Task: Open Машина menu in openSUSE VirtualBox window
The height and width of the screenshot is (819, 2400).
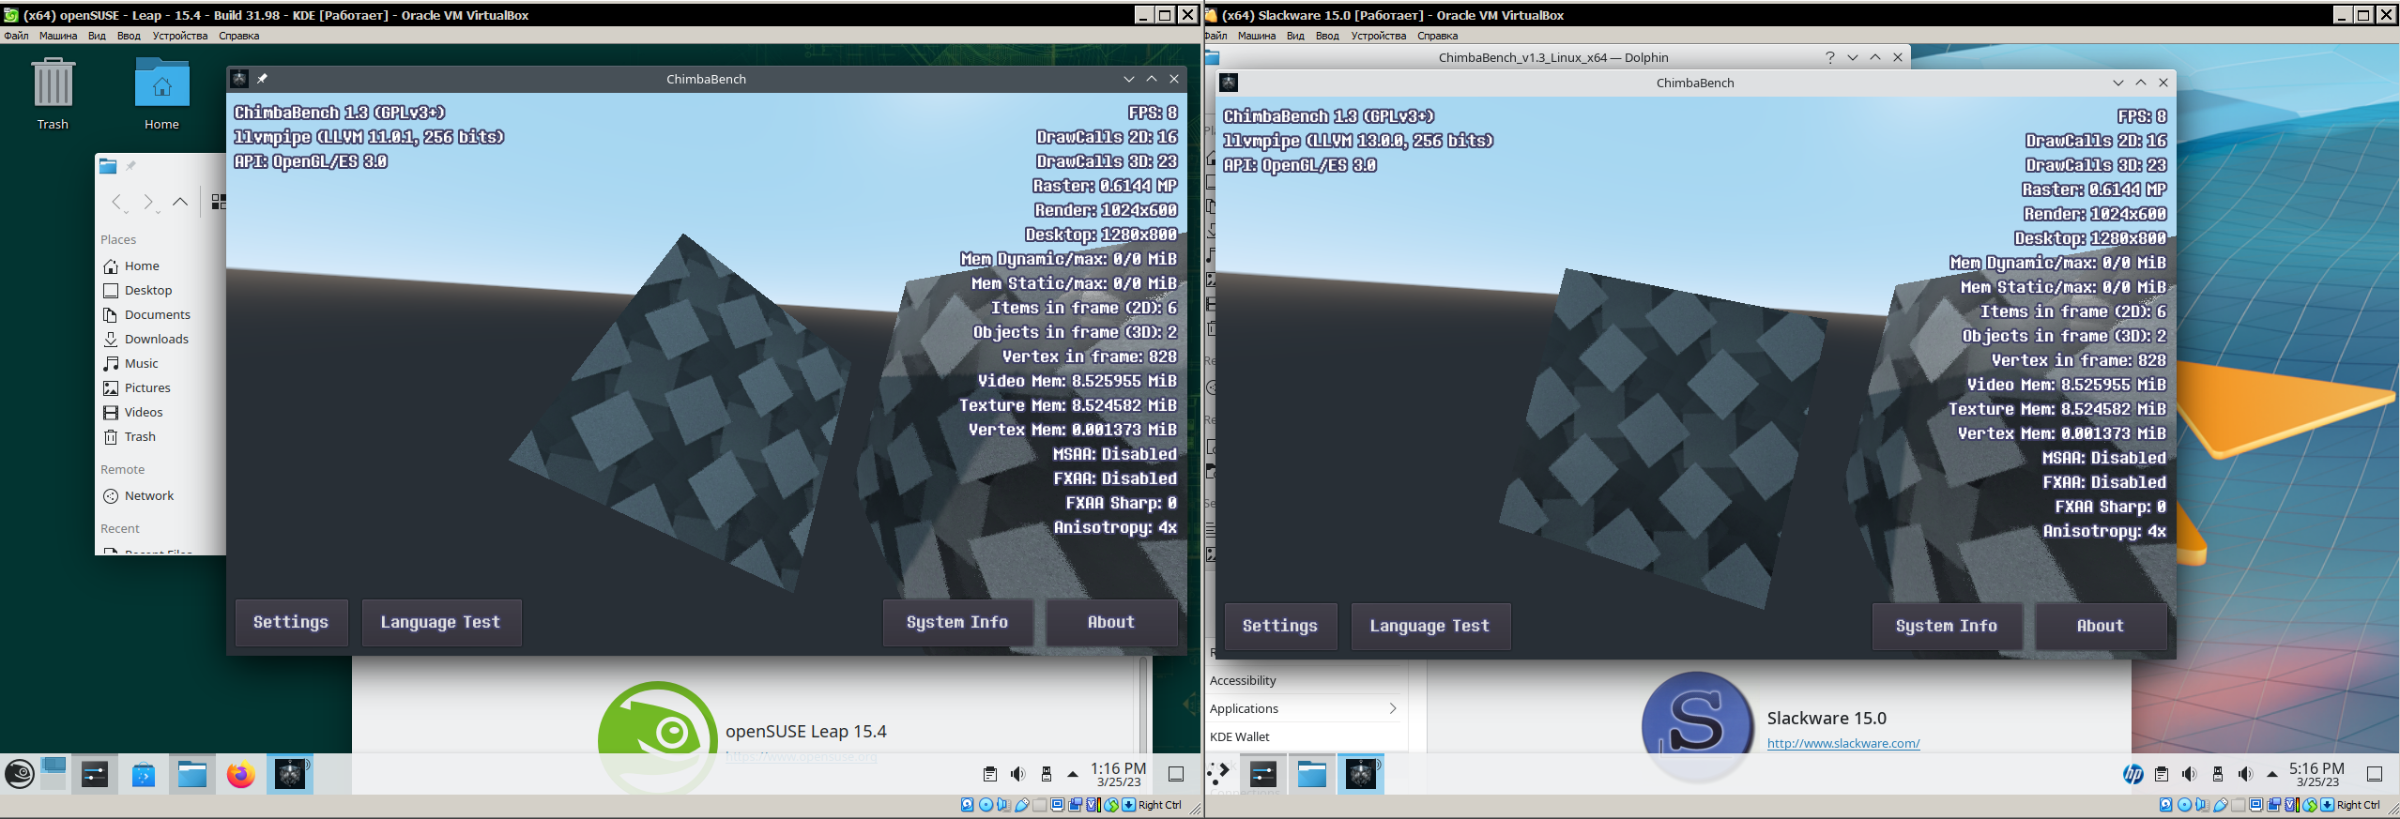Action: coord(58,36)
